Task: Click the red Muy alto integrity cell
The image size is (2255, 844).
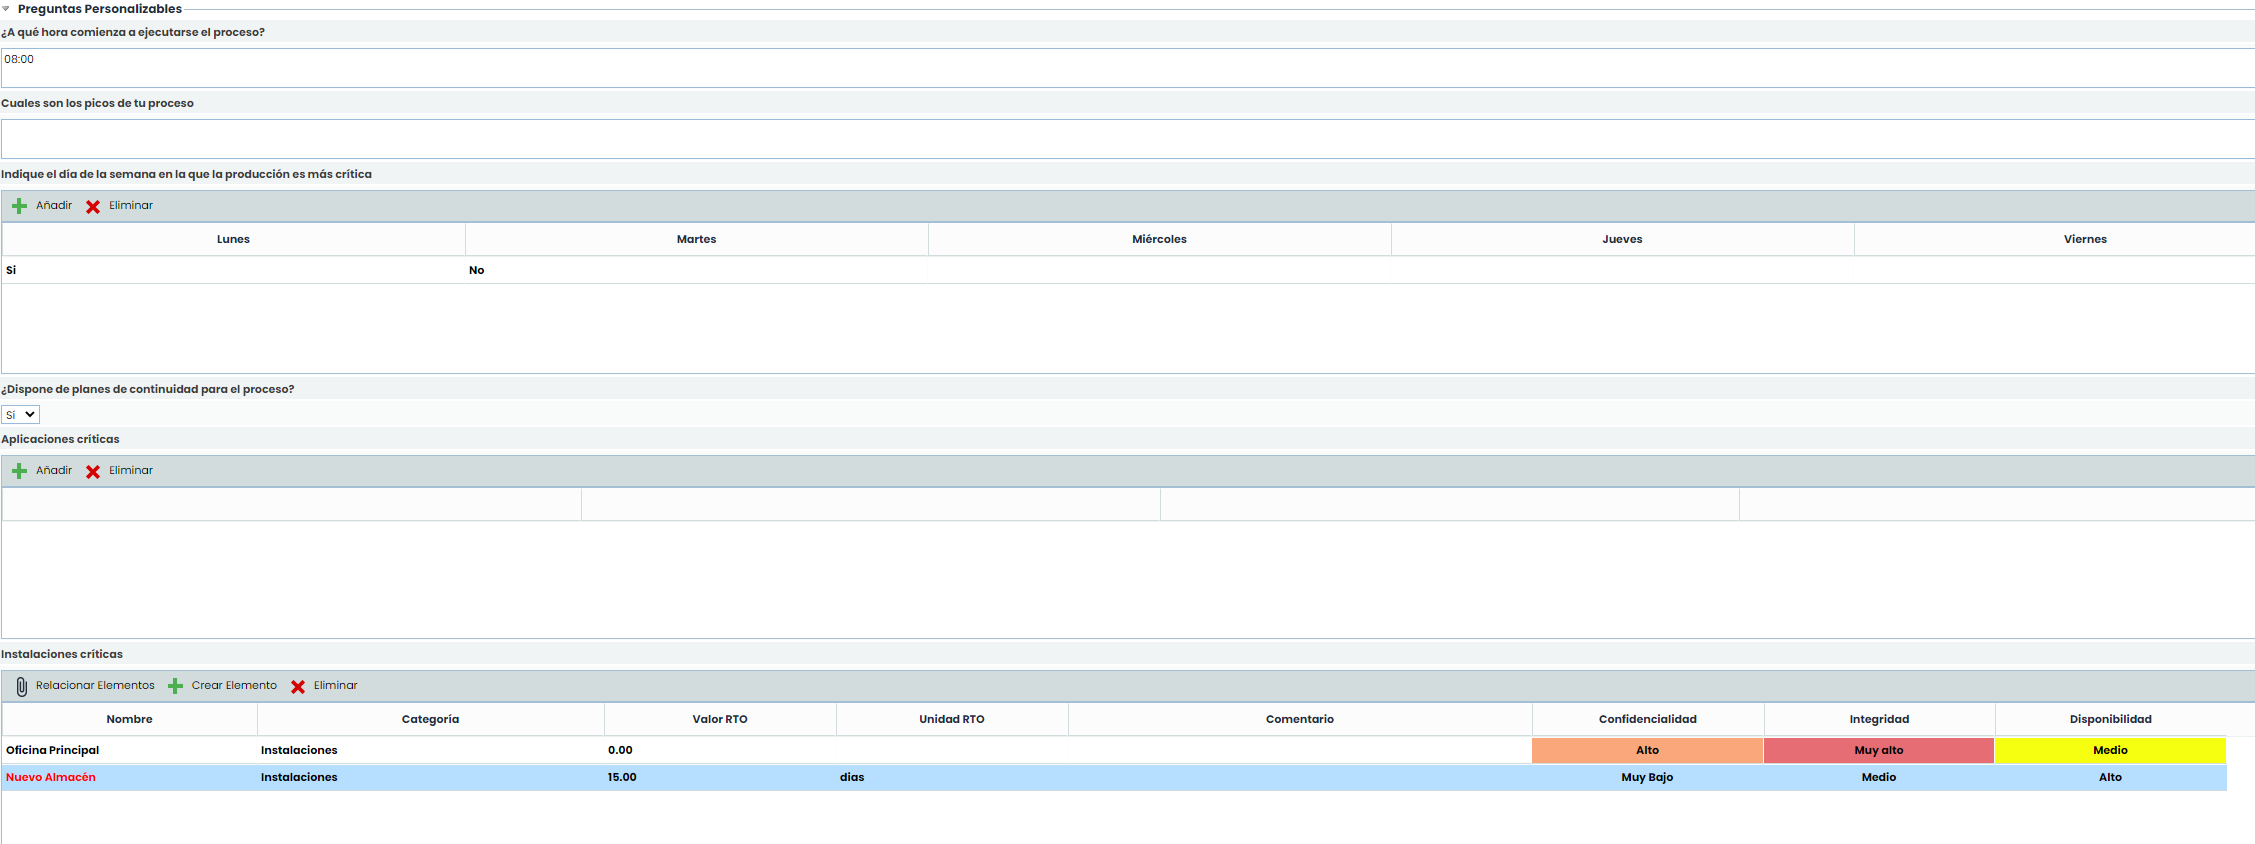Action: tap(1878, 751)
